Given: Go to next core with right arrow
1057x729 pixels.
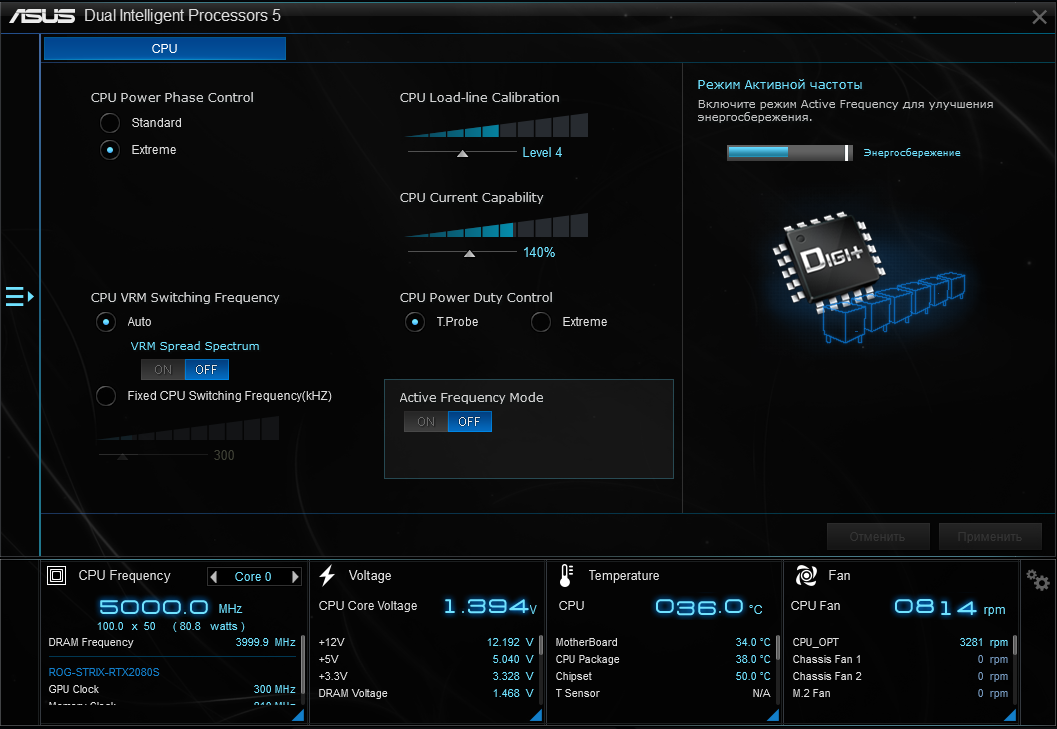Looking at the screenshot, I should tap(295, 577).
